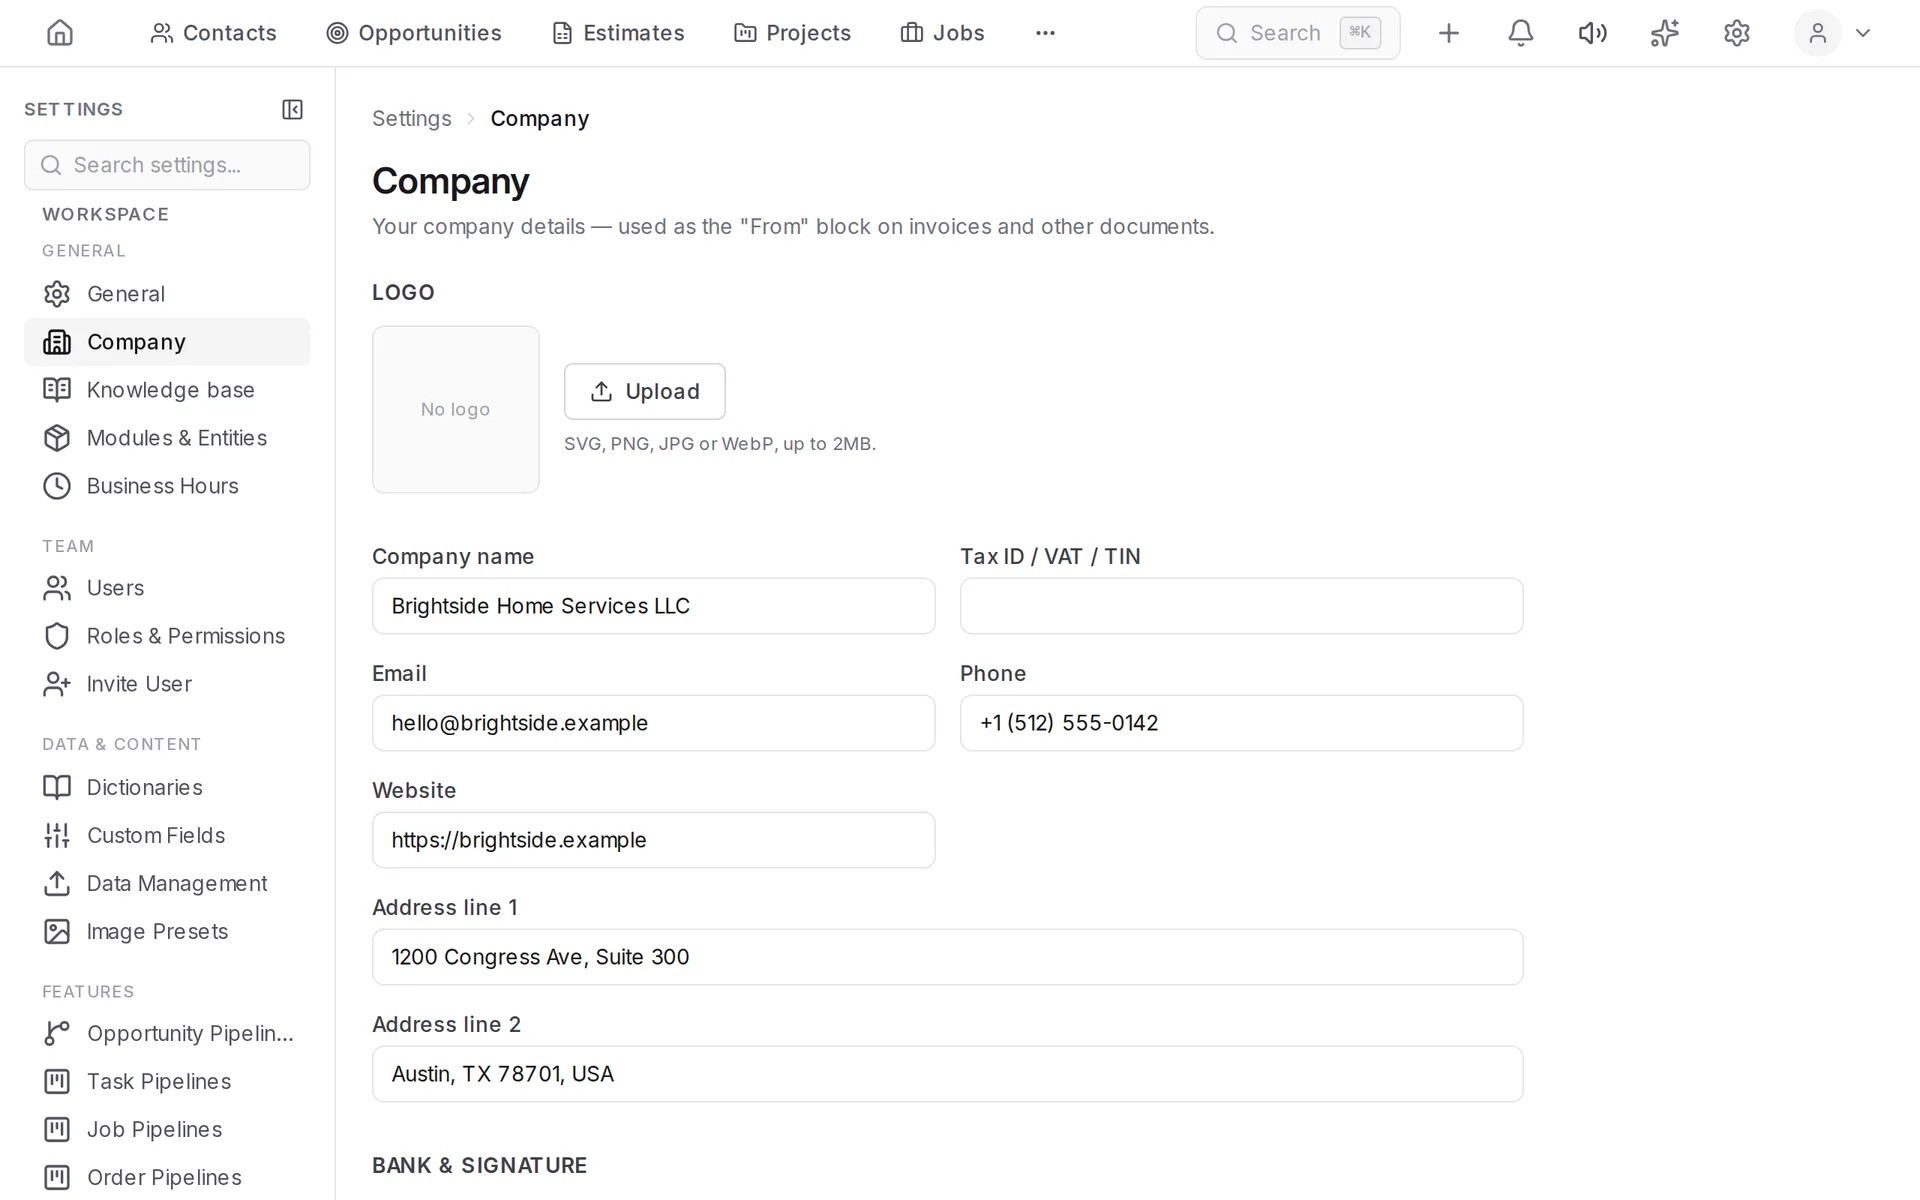Open the Users team page
The image size is (1920, 1200).
(x=167, y=588)
